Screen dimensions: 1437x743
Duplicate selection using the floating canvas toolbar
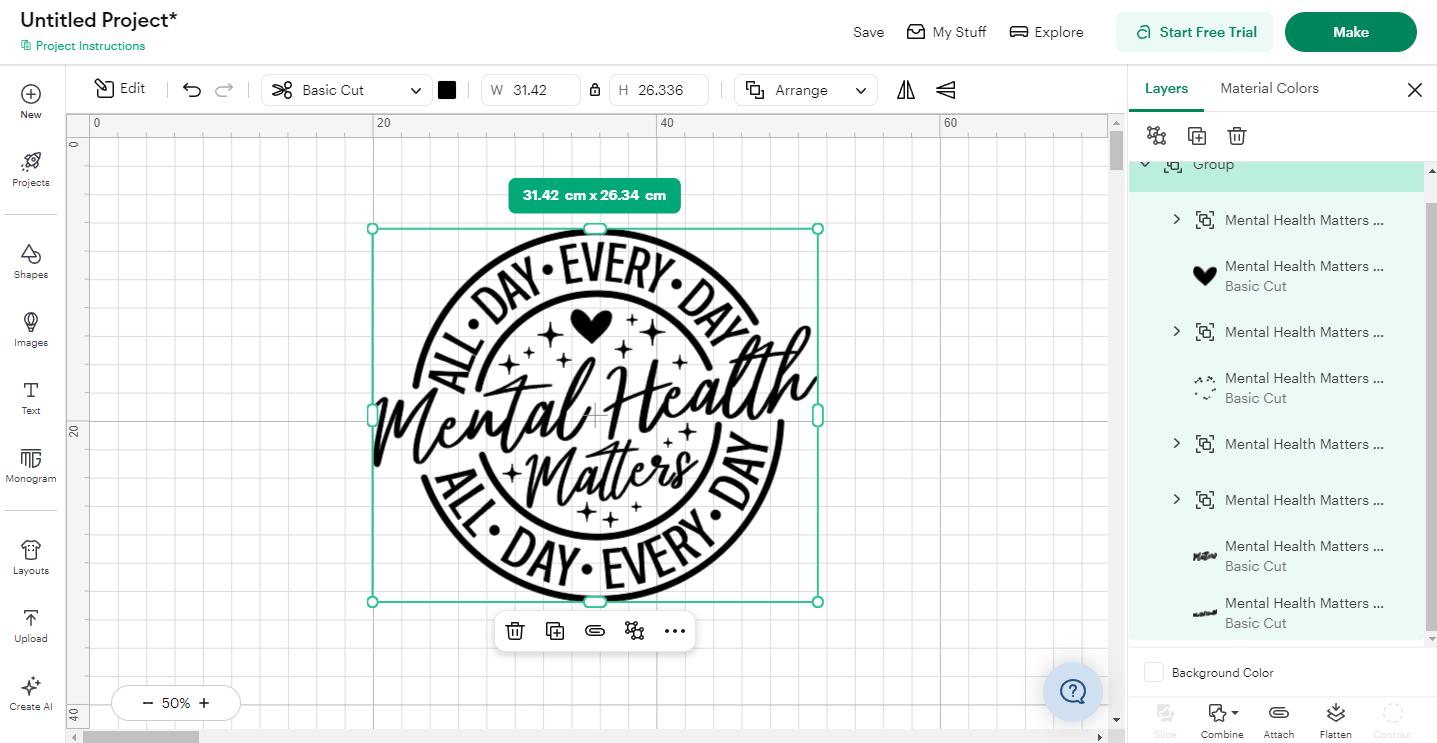click(x=555, y=631)
